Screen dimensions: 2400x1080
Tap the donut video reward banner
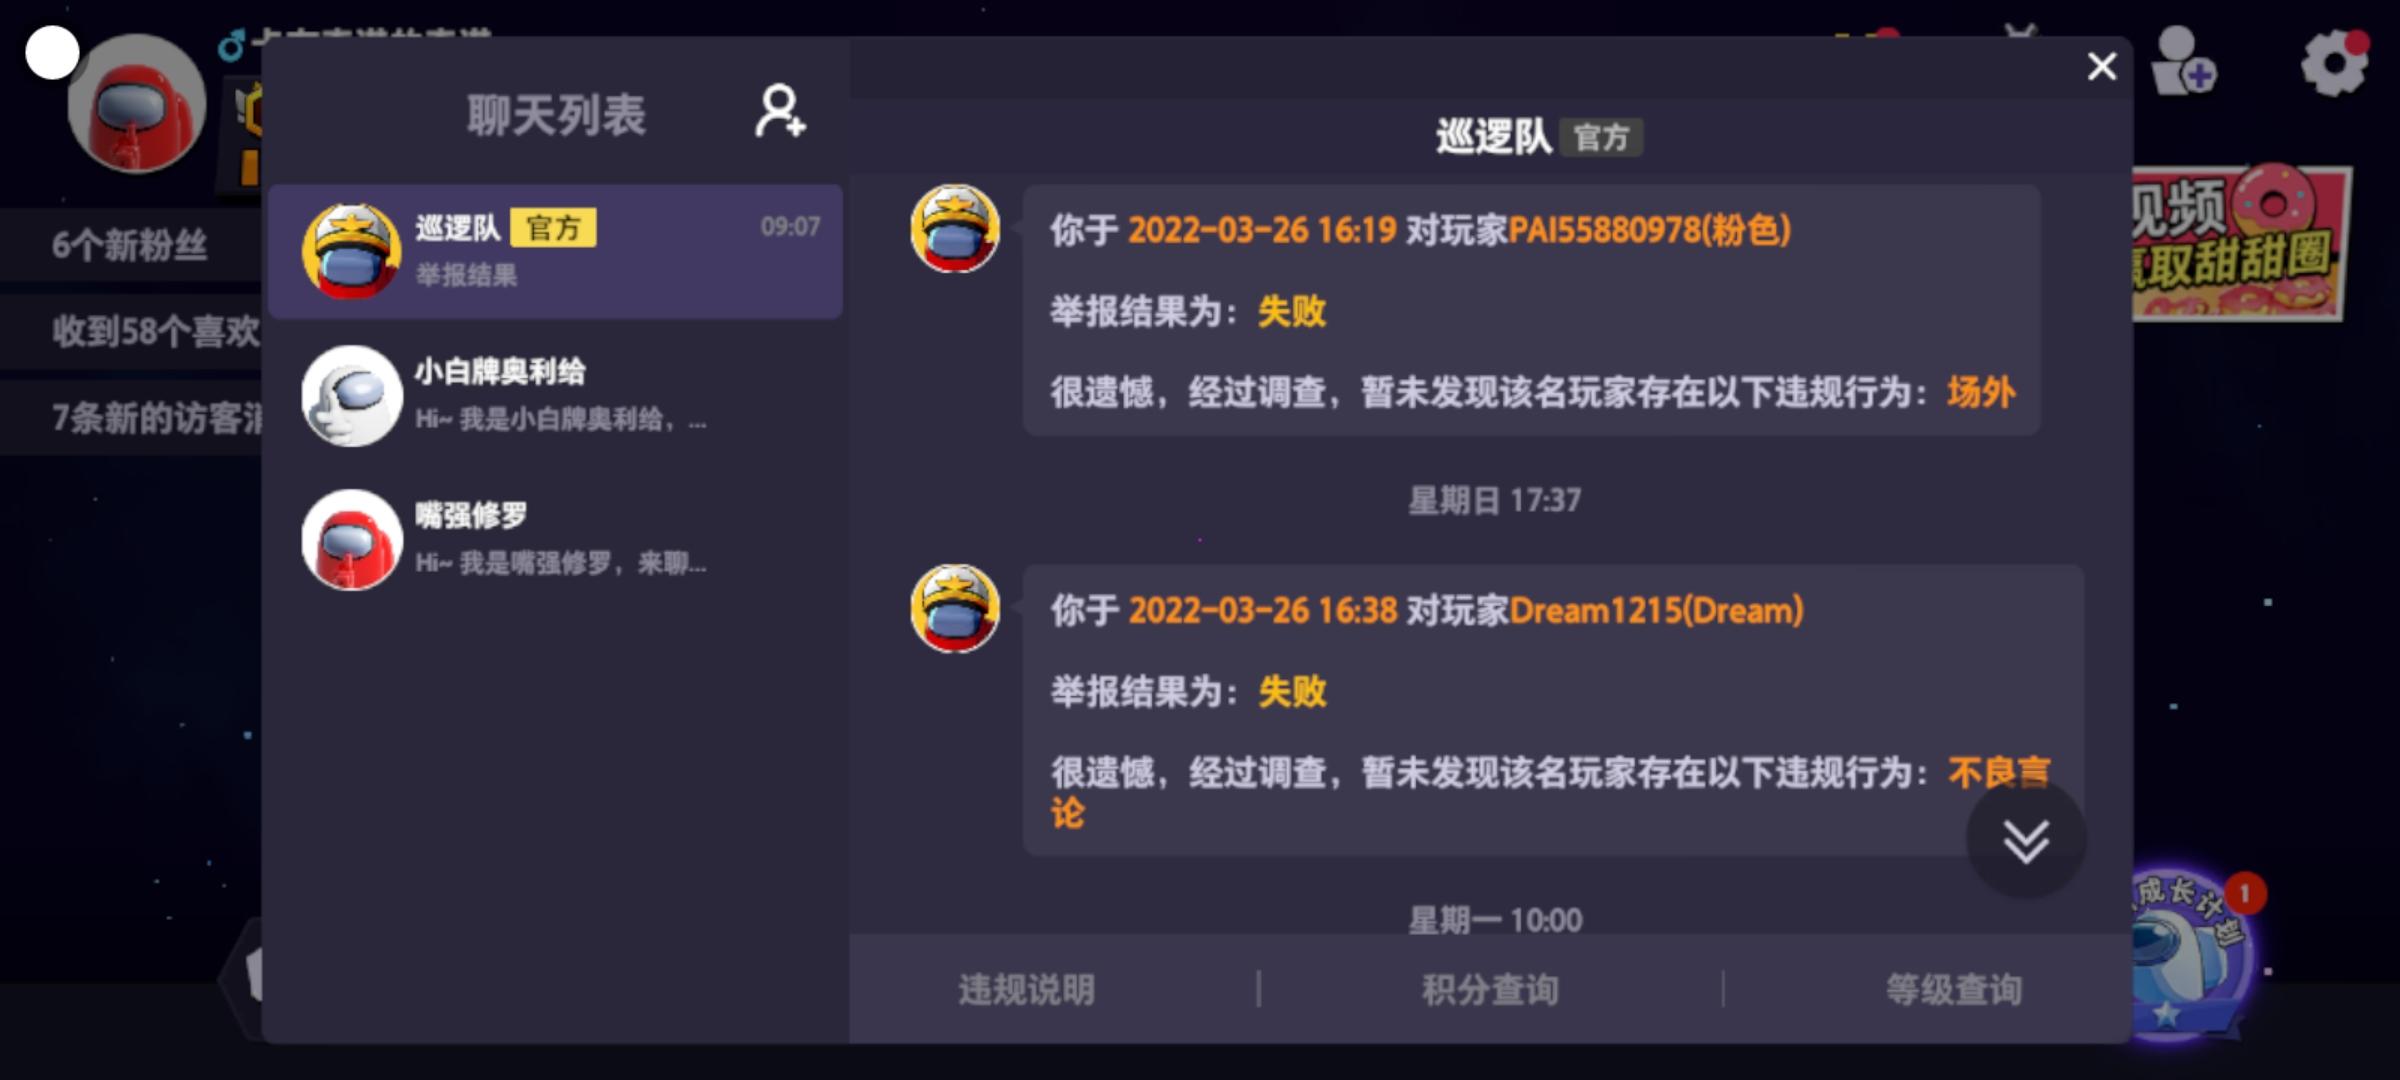[x=2240, y=244]
